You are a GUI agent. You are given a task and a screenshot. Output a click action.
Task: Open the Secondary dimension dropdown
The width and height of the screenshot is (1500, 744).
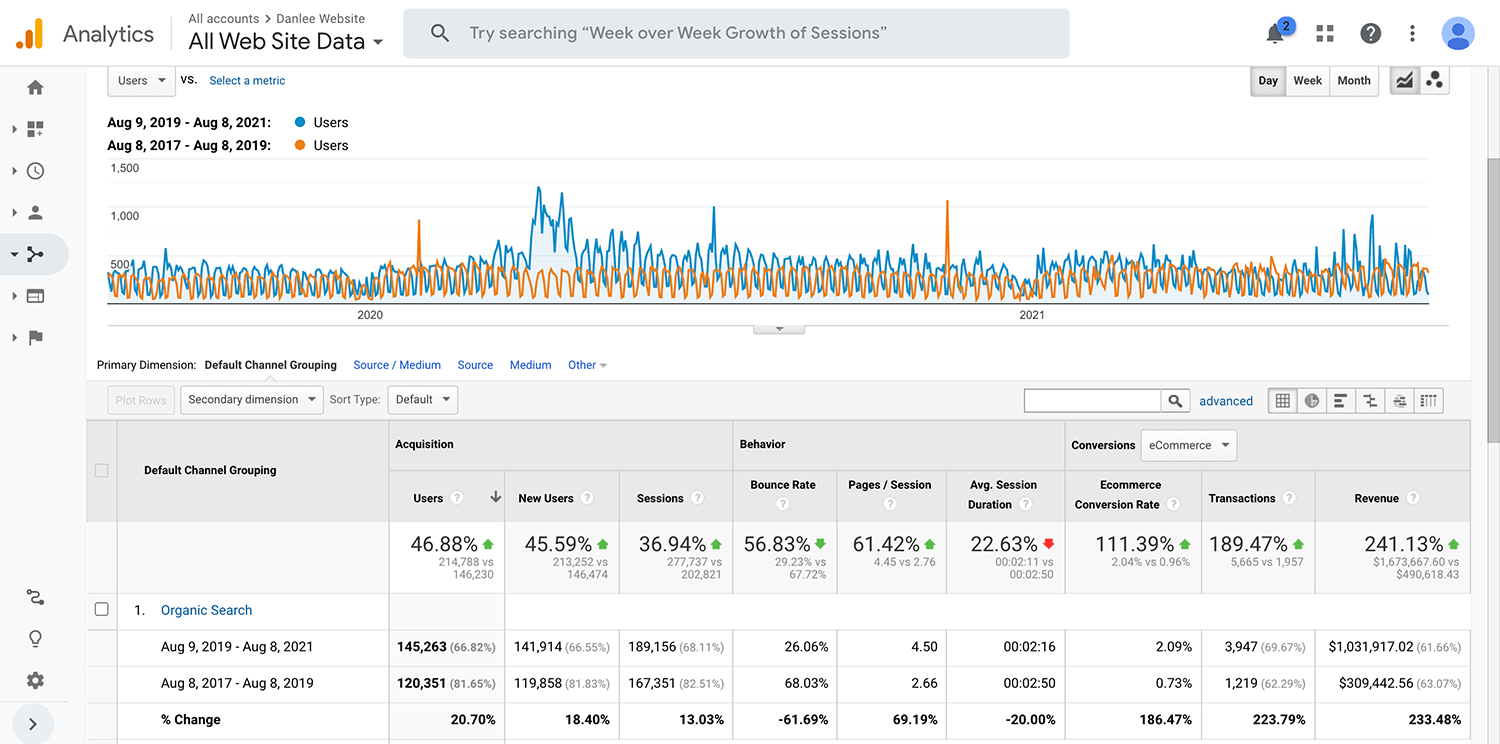pyautogui.click(x=252, y=400)
